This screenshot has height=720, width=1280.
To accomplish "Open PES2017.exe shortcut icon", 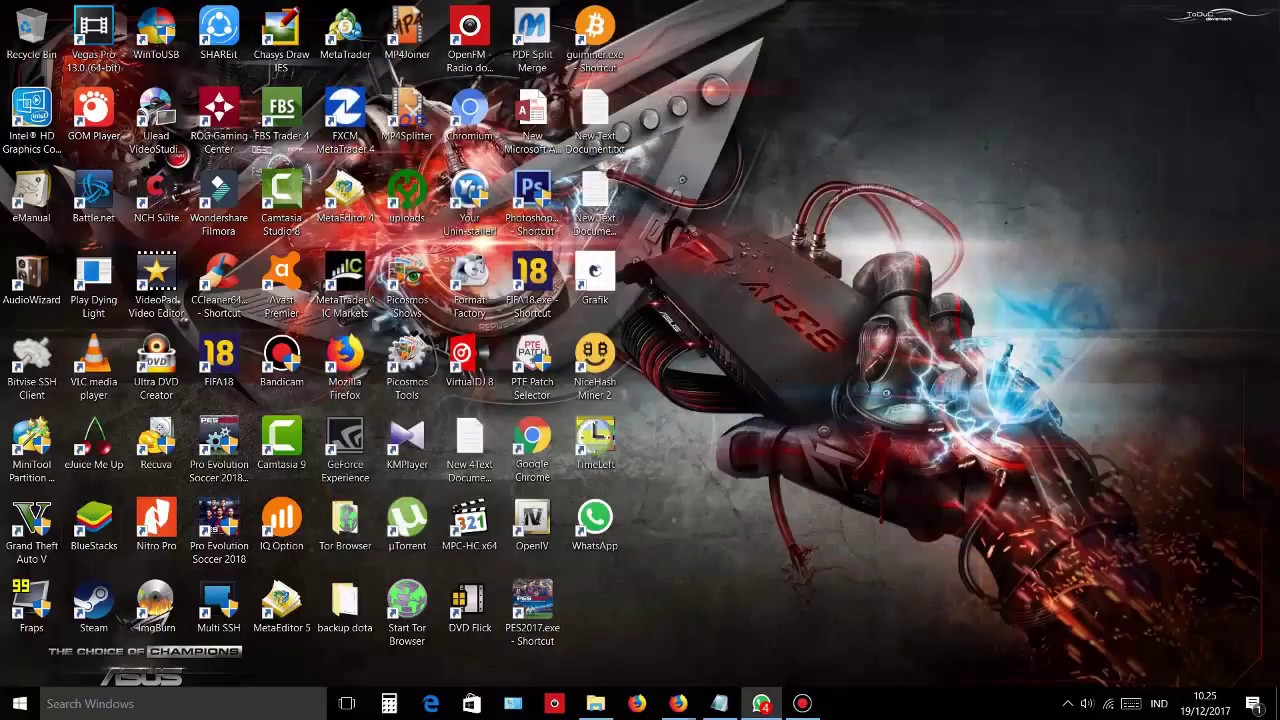I will (532, 613).
